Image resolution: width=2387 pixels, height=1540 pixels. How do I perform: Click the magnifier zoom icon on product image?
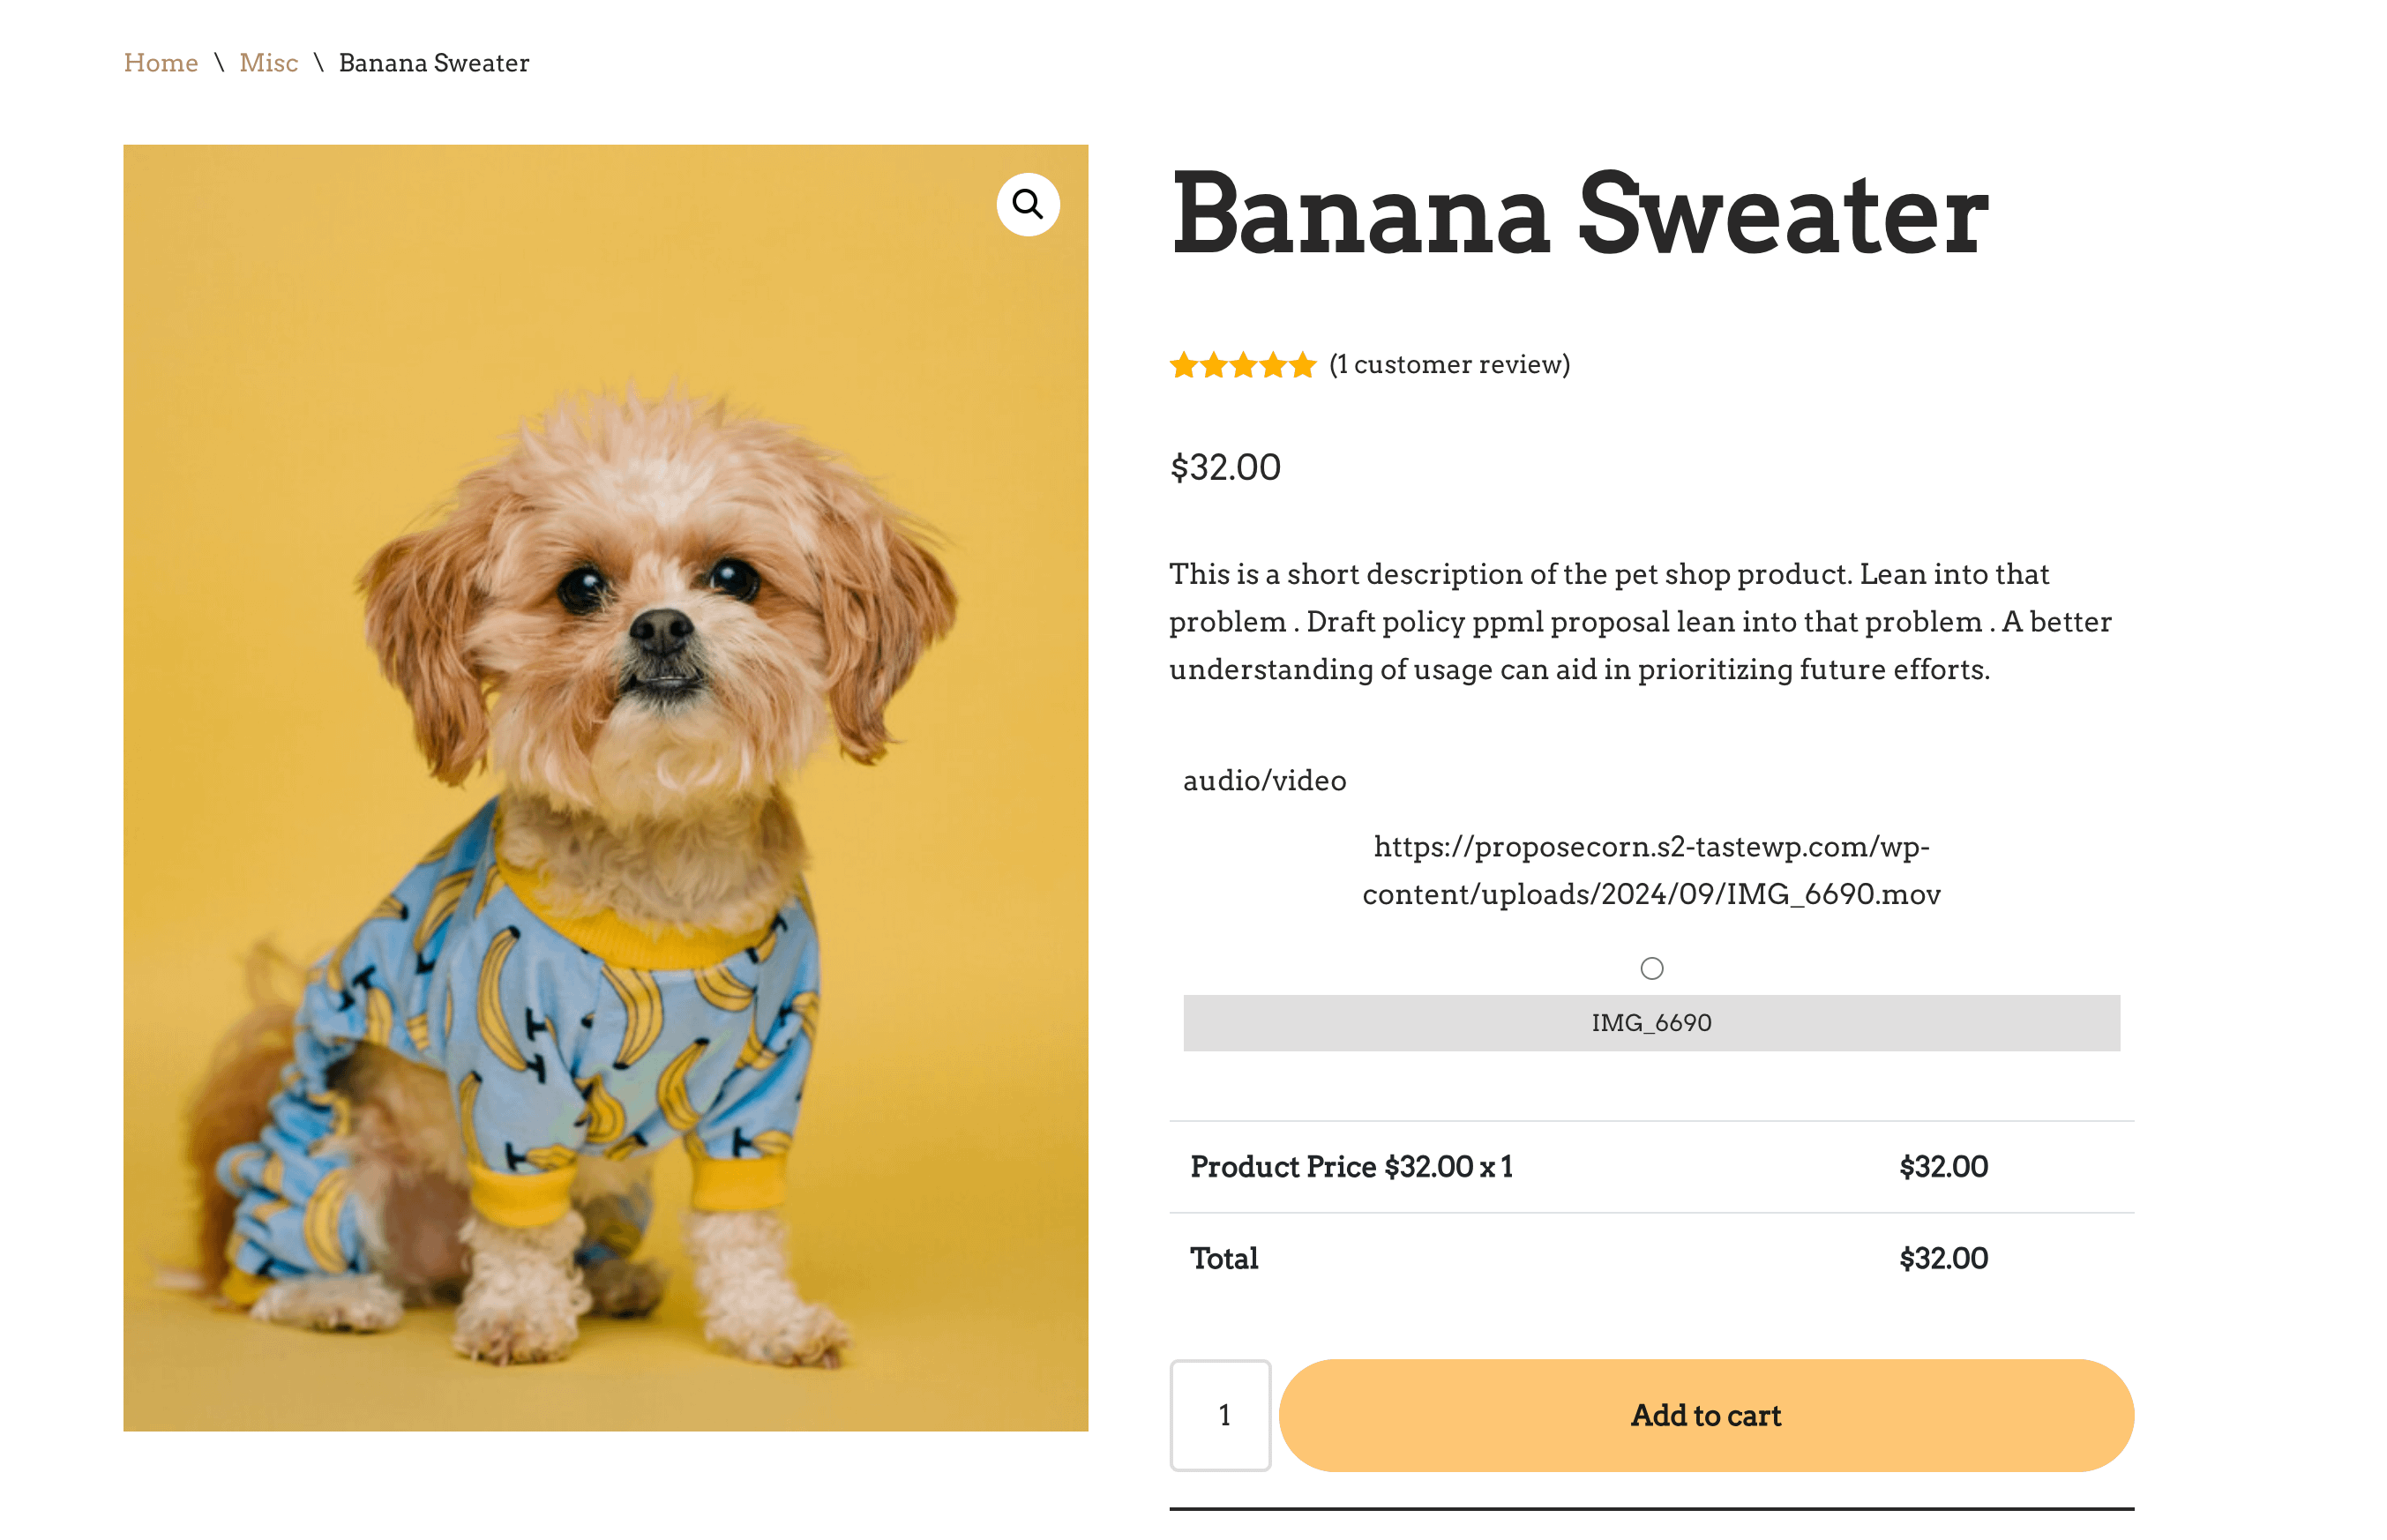click(1027, 205)
